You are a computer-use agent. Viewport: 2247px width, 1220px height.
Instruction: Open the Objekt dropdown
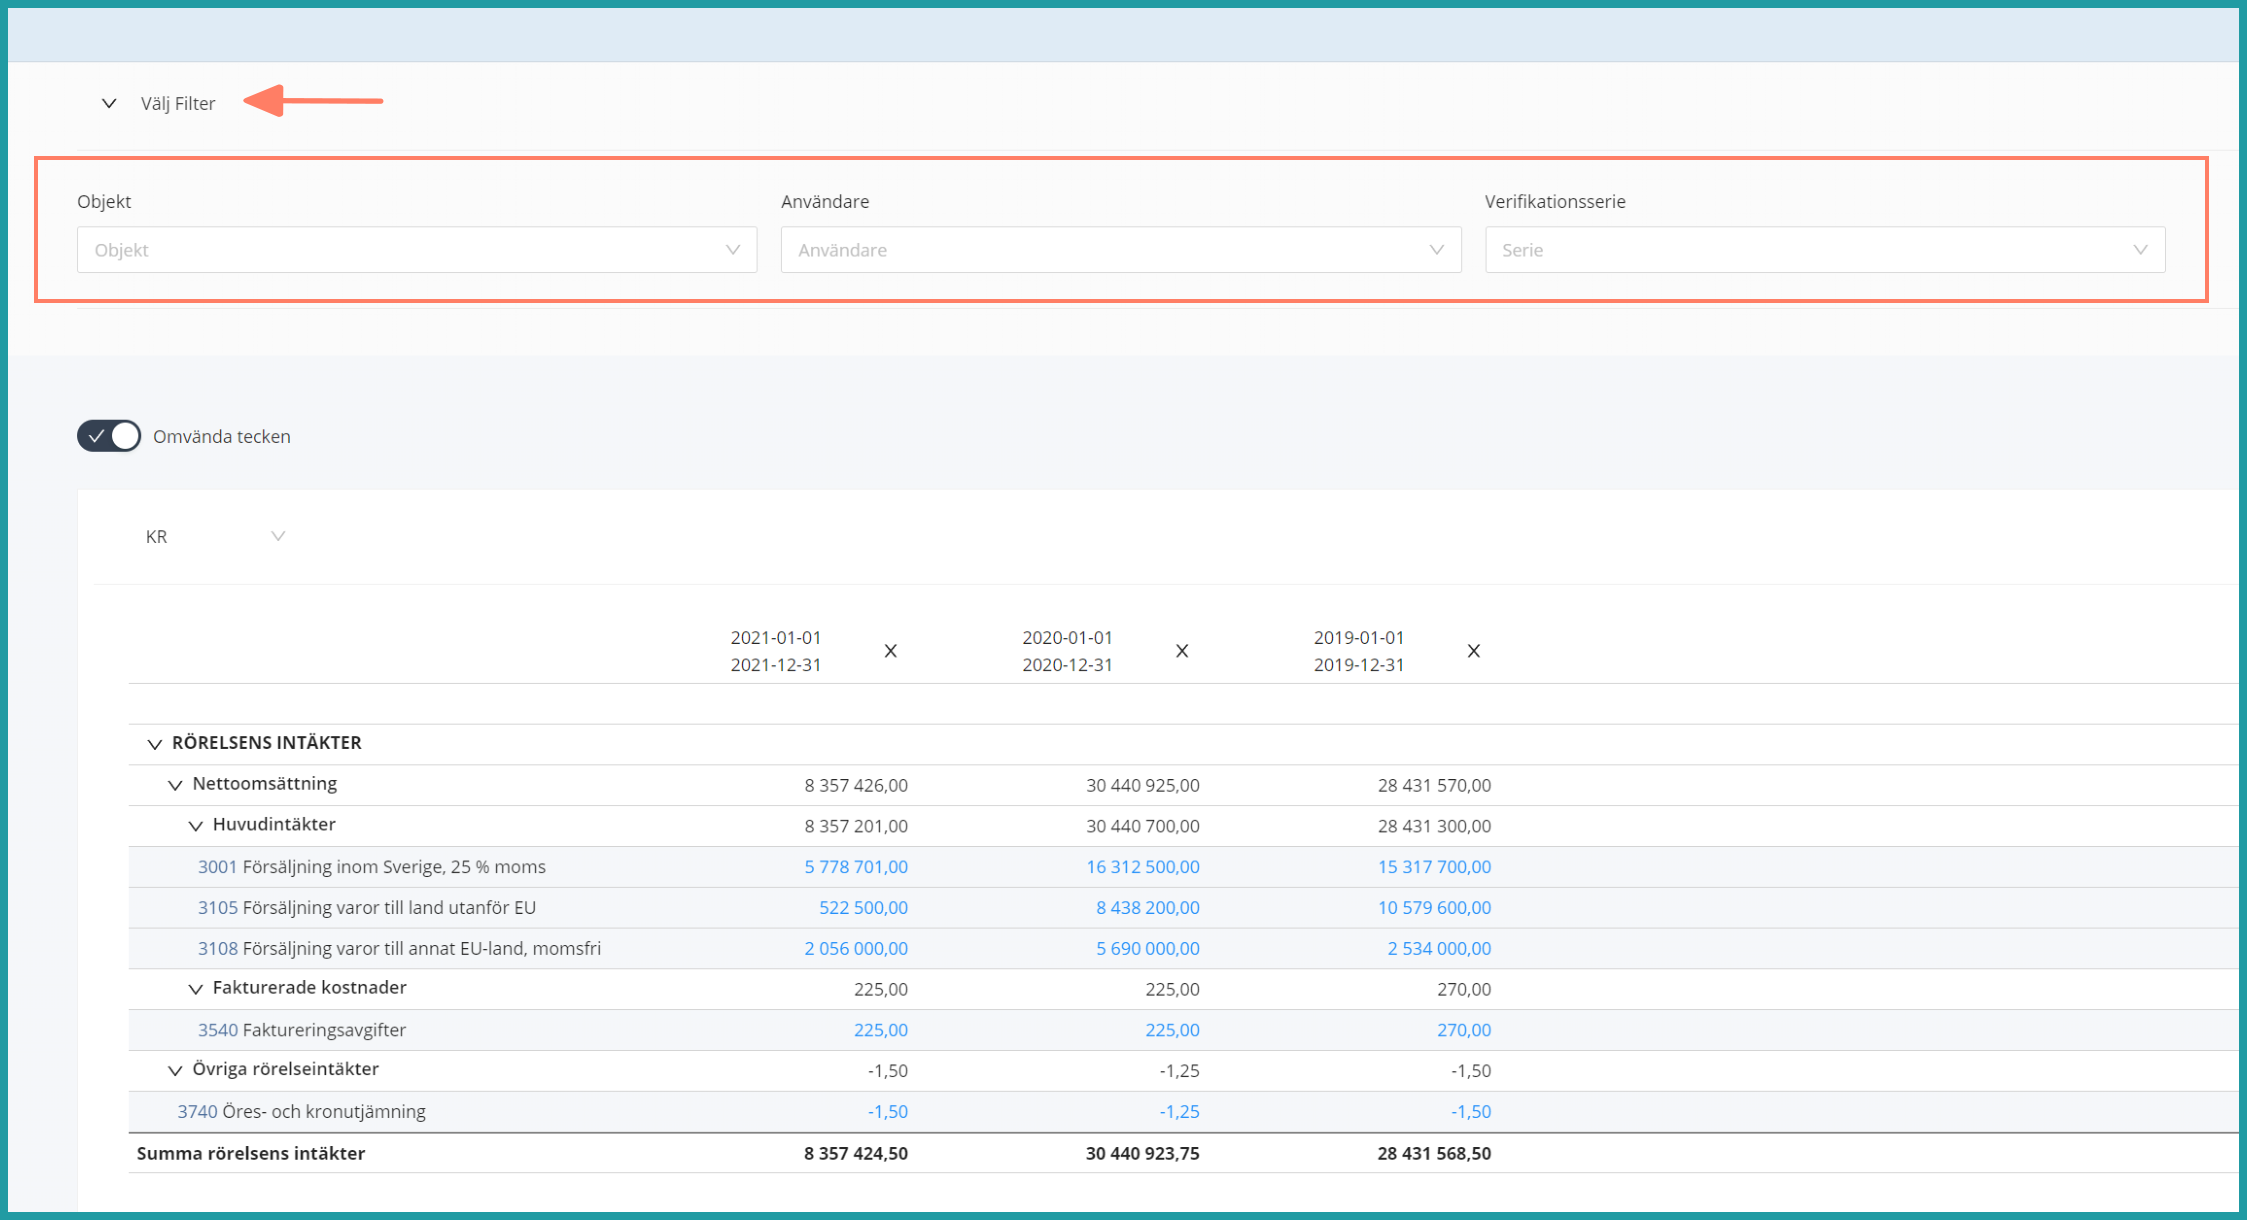416,250
